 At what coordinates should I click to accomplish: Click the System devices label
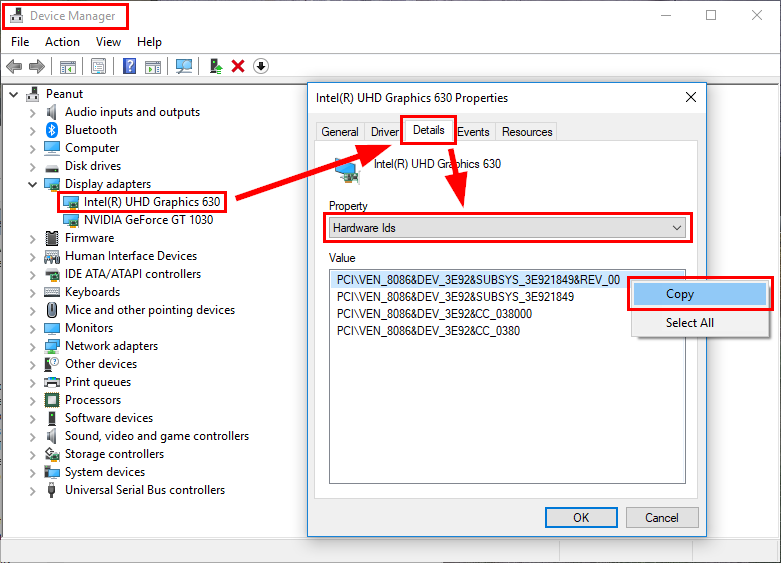point(105,472)
